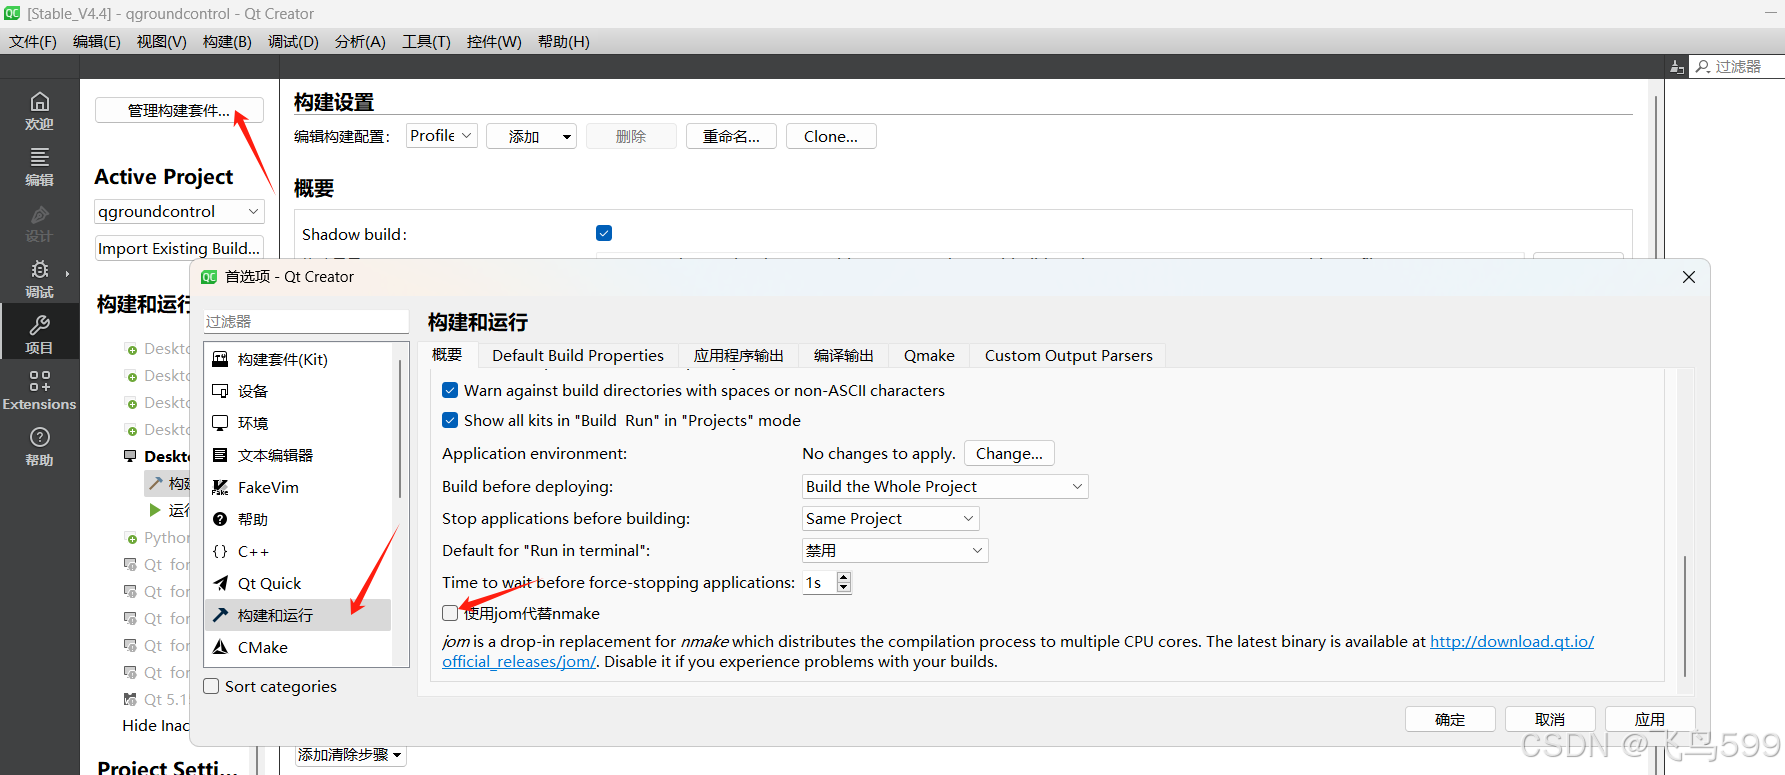Select Help (帮助) category in preferences list
The width and height of the screenshot is (1785, 775).
tap(298, 519)
